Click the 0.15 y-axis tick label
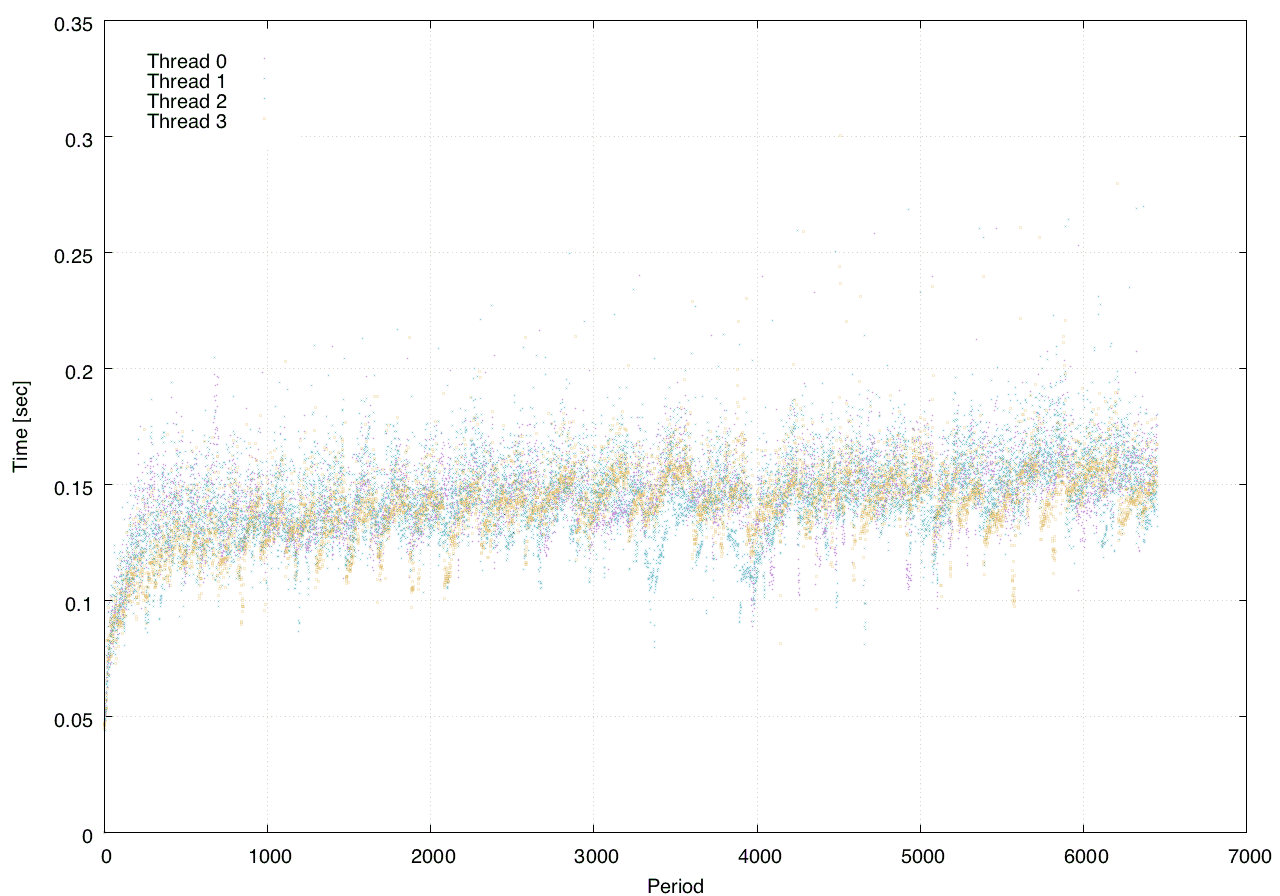 click(x=72, y=486)
